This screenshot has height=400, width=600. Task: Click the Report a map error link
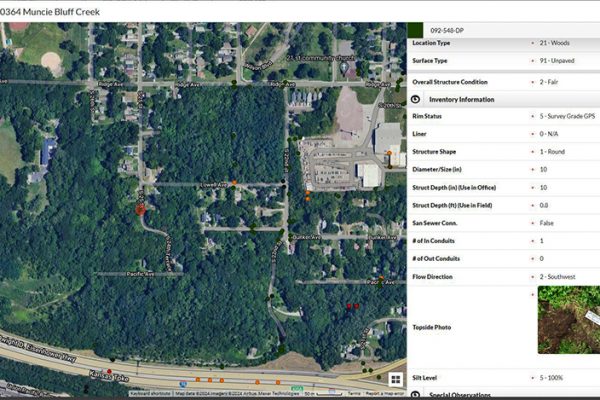384,393
